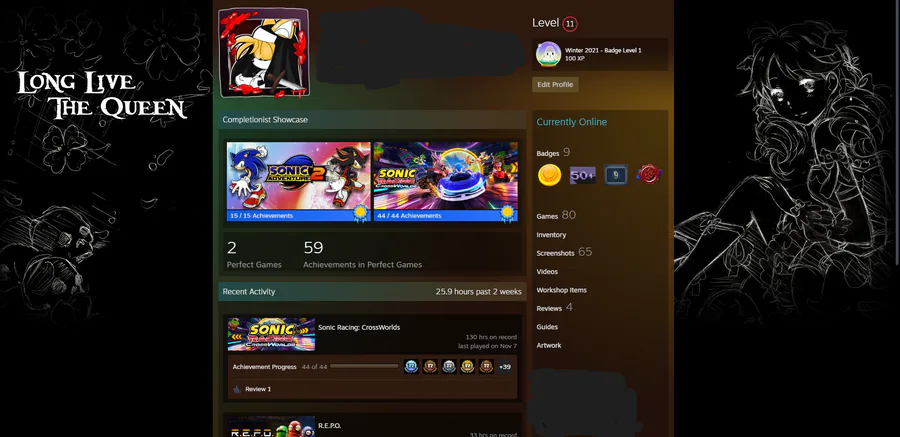Open the Reviews 4 link
Viewport: 900px width, 437px height.
pos(554,308)
